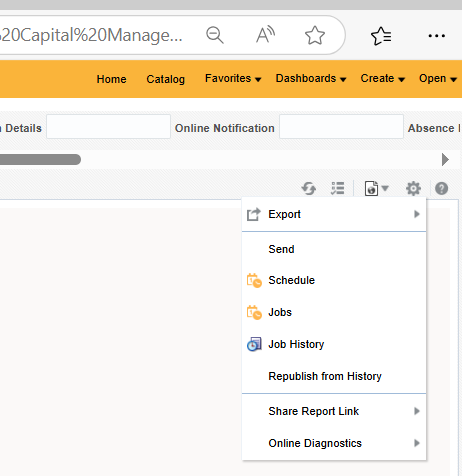Expand the Export submenu
Screen dimensions: 462x476
(x=334, y=214)
